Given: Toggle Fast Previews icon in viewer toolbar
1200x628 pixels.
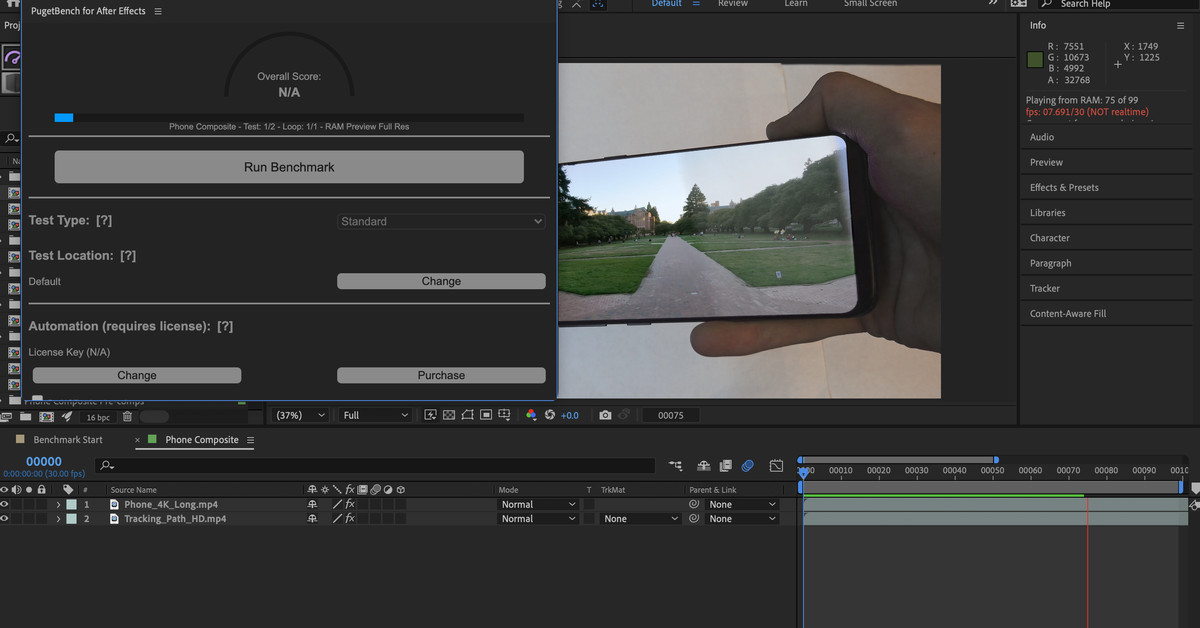Looking at the screenshot, I should 430,415.
